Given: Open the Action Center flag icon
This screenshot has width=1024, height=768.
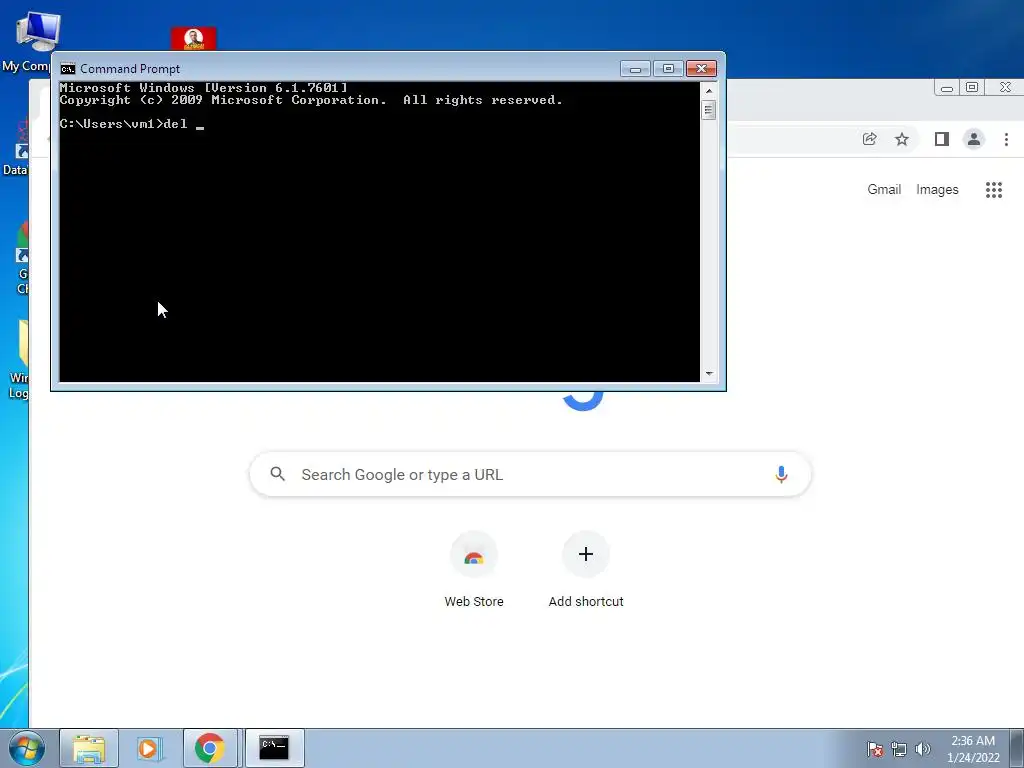Looking at the screenshot, I should 875,749.
